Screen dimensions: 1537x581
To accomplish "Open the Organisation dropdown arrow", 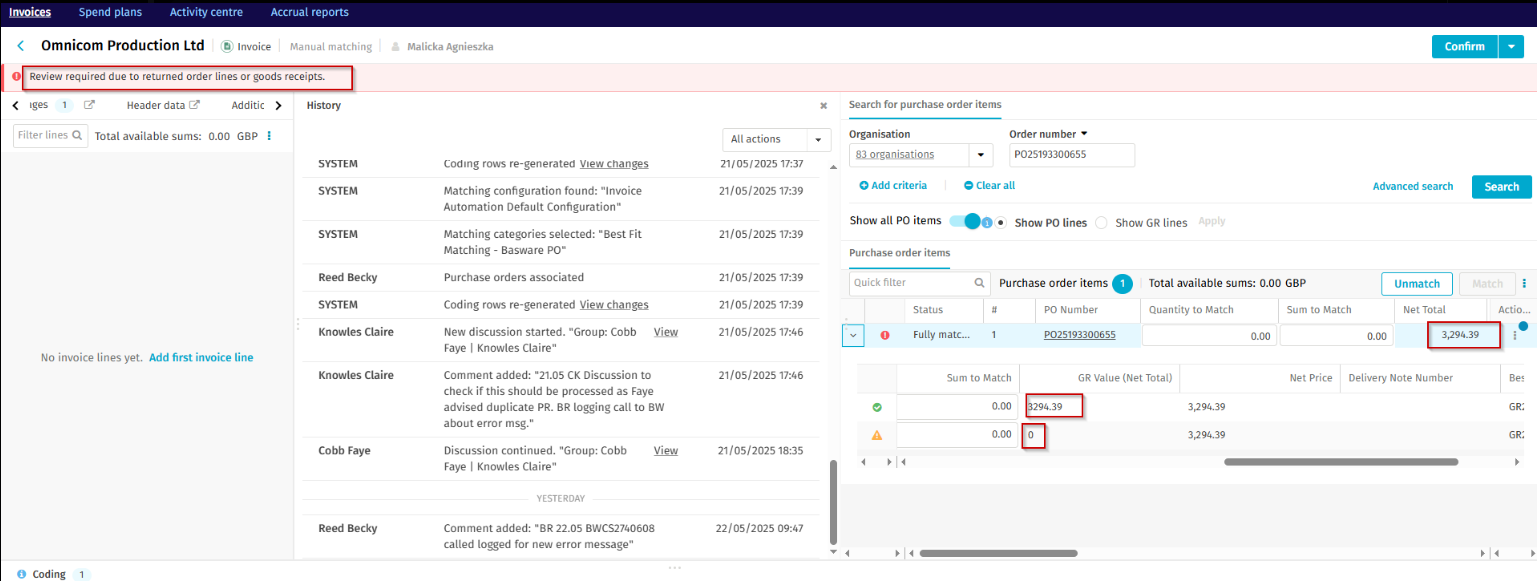I will click(980, 155).
